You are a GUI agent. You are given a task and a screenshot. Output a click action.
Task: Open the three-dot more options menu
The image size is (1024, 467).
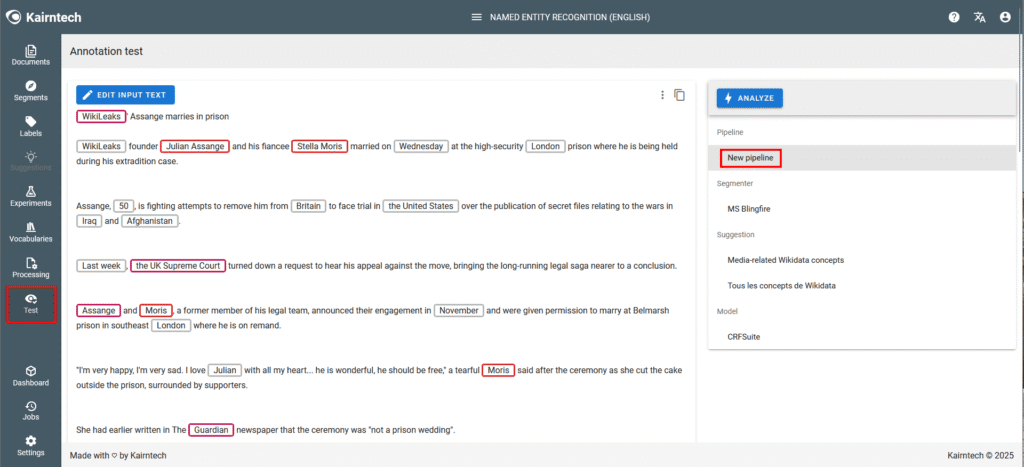662,95
